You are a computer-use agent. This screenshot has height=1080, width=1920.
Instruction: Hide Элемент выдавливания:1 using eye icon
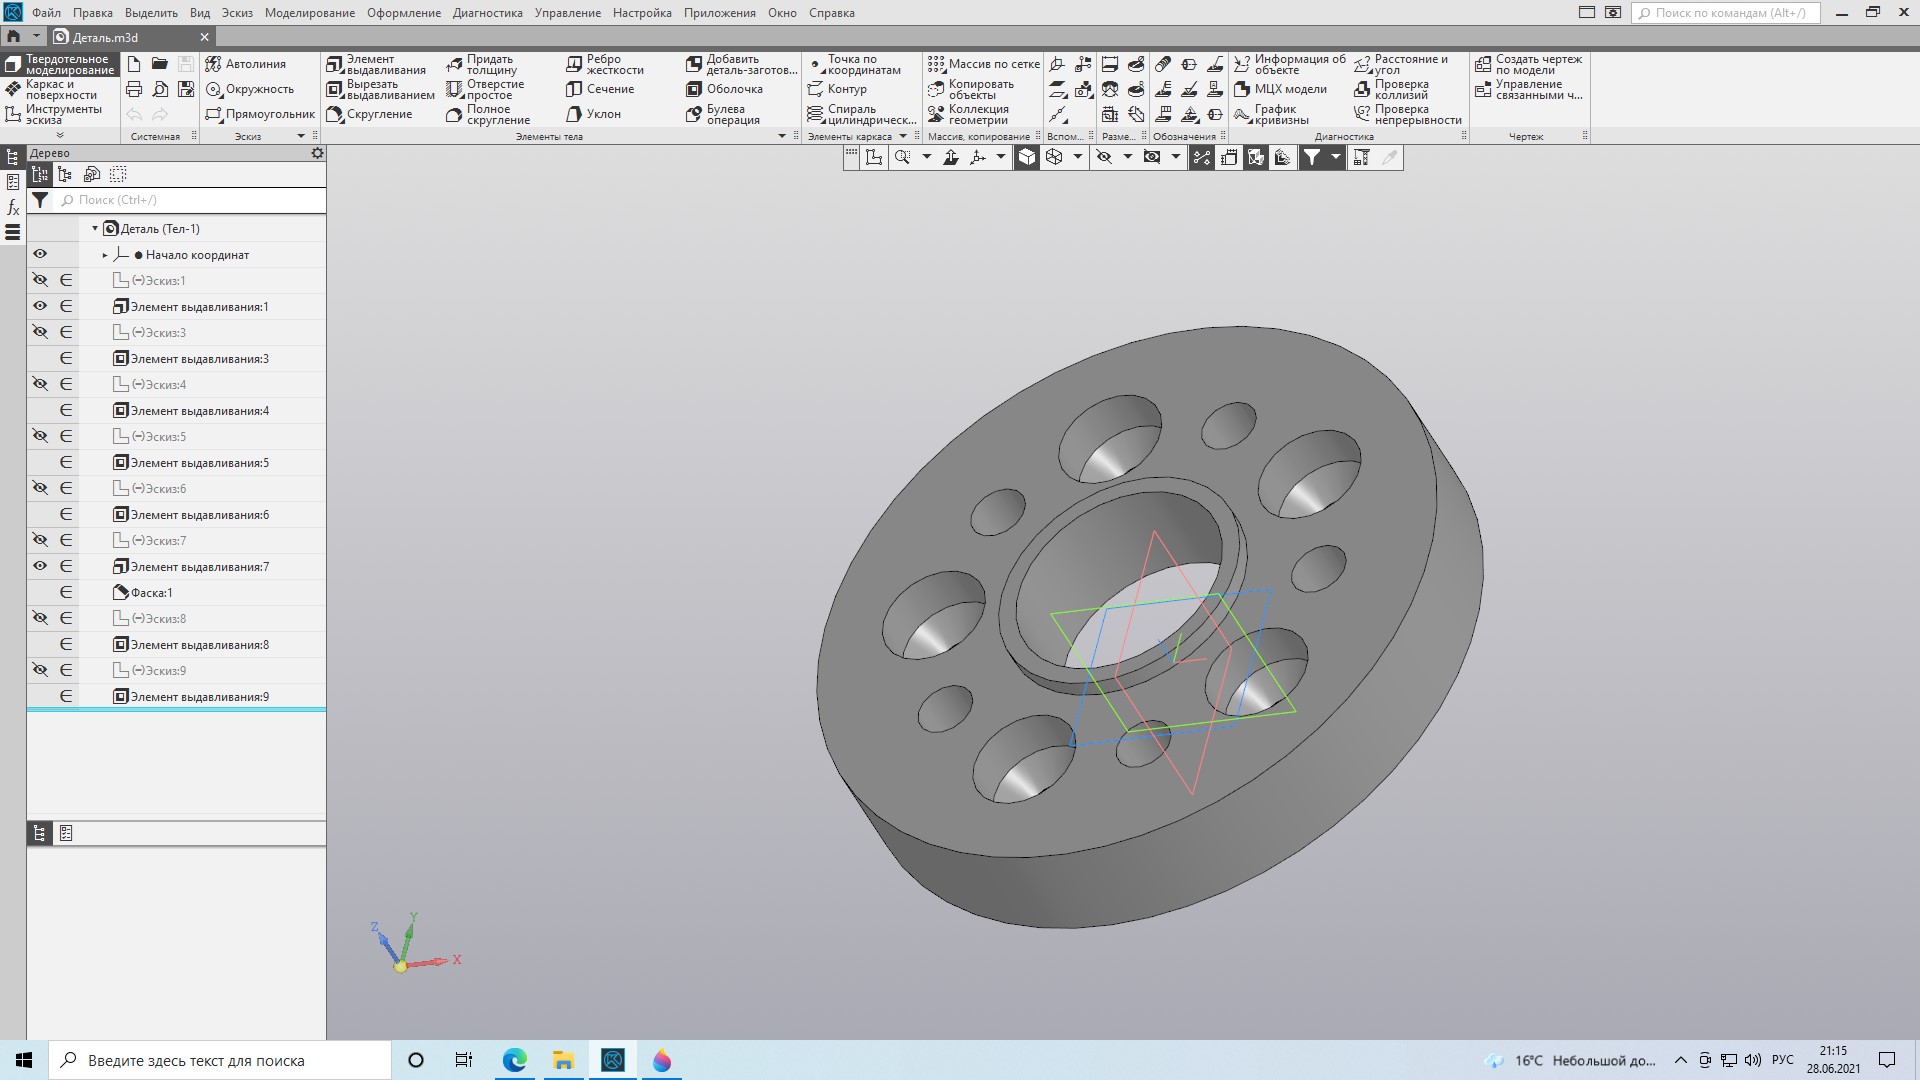[x=40, y=307]
